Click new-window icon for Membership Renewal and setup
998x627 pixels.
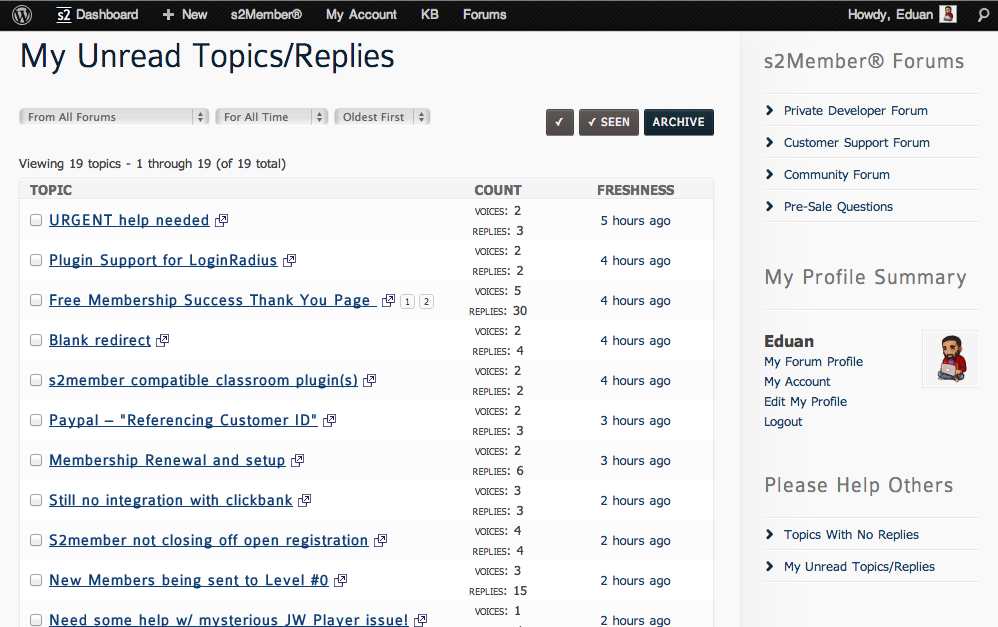click(x=297, y=460)
